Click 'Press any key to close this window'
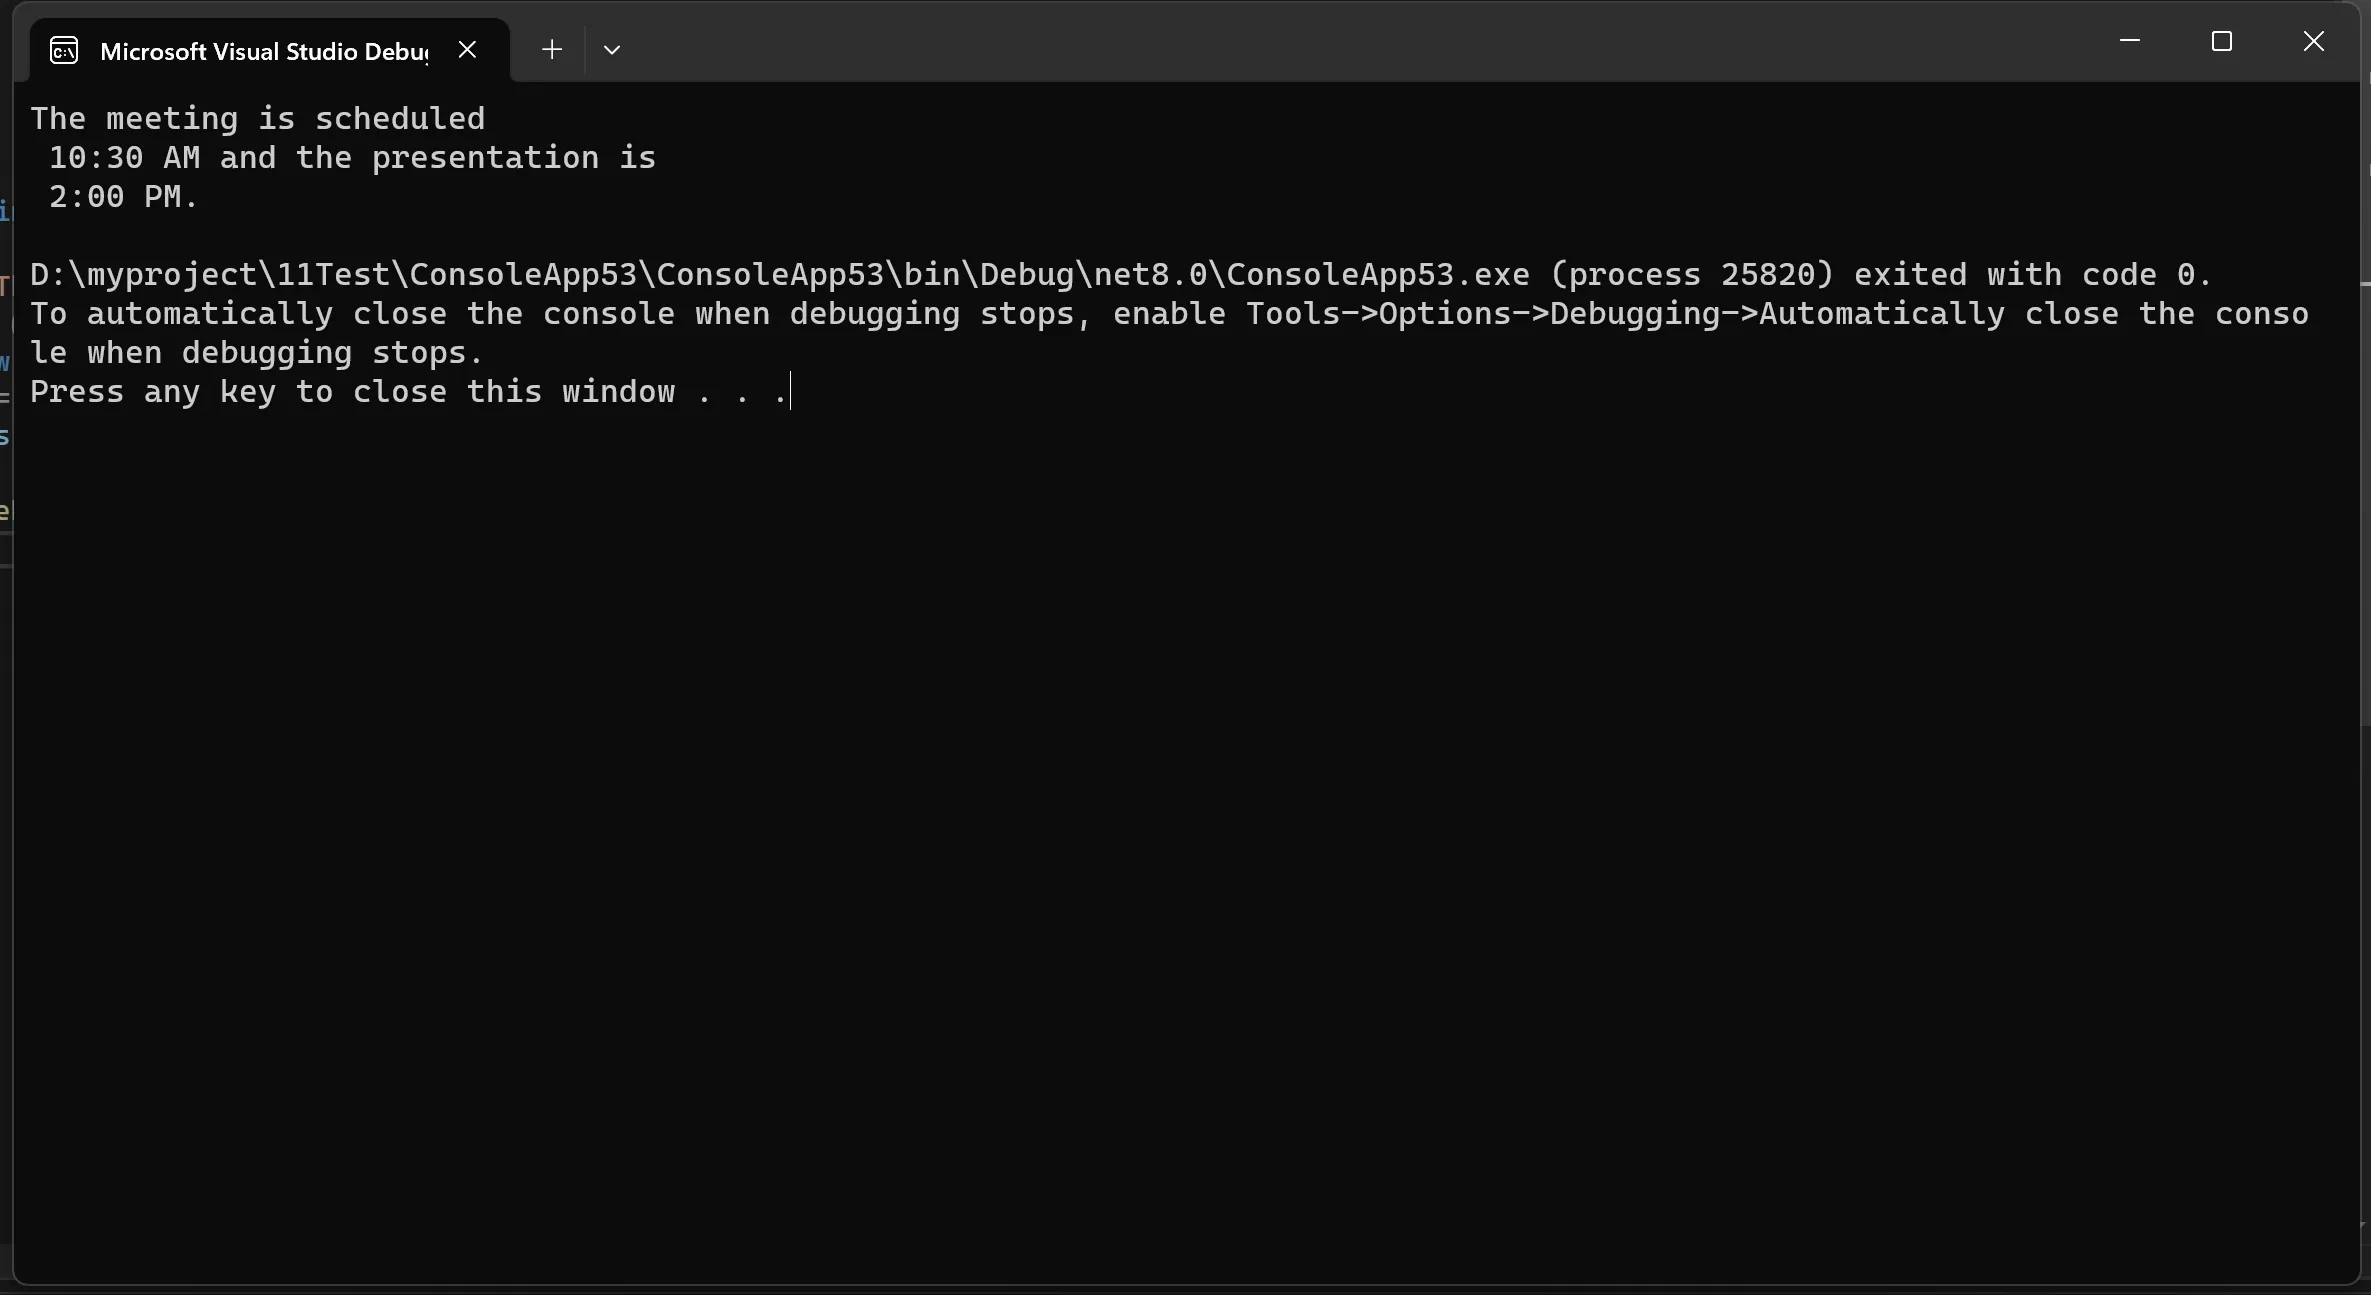Viewport: 2371px width, 1295px height. 352,392
